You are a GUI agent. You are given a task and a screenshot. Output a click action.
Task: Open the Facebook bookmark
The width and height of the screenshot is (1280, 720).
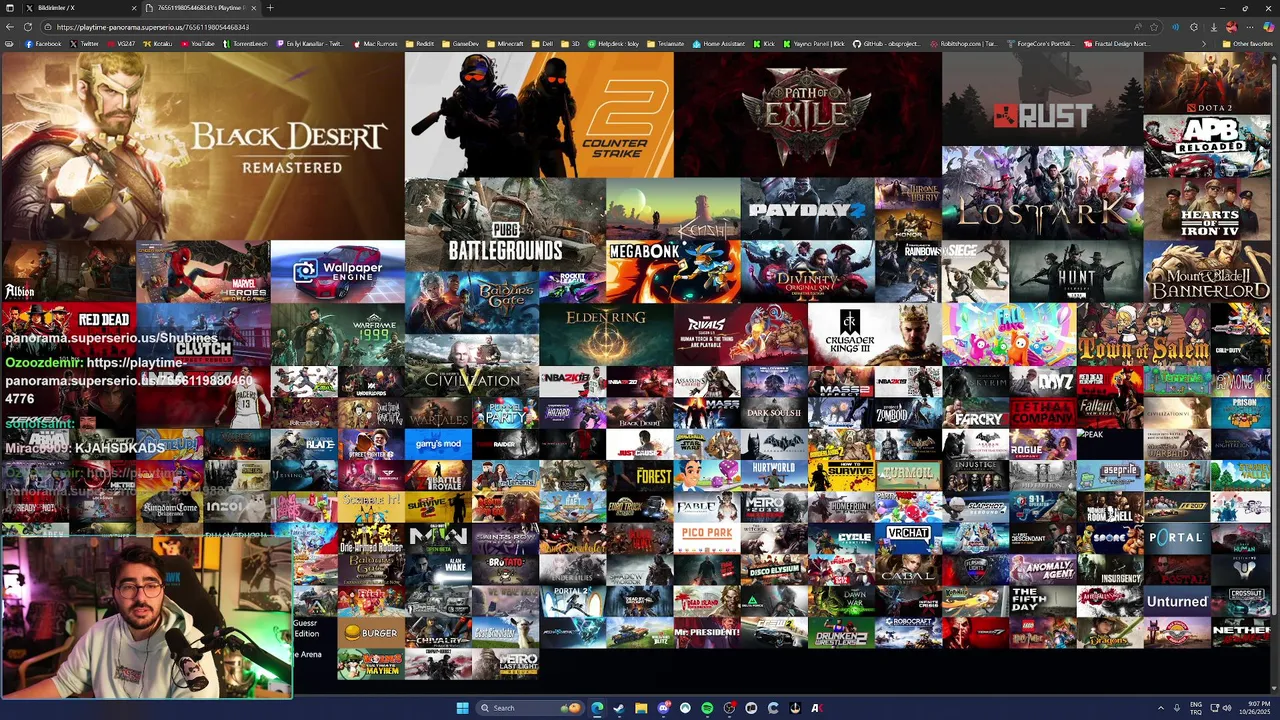tap(43, 44)
